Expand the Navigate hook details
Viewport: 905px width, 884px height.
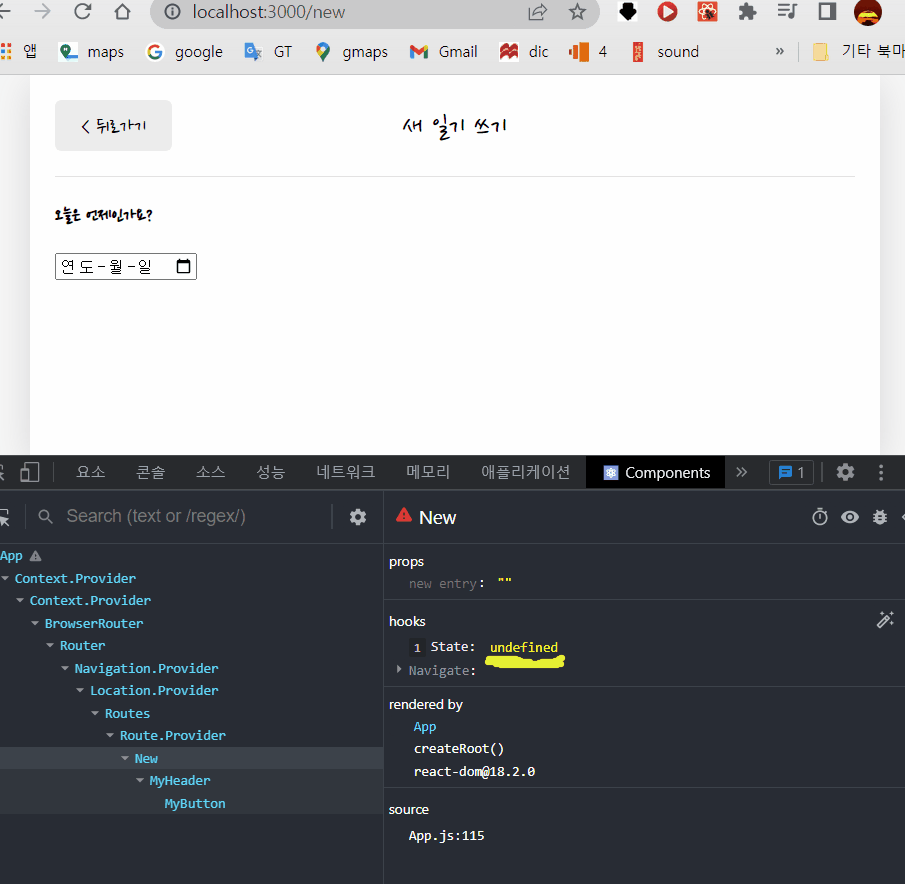coord(399,669)
